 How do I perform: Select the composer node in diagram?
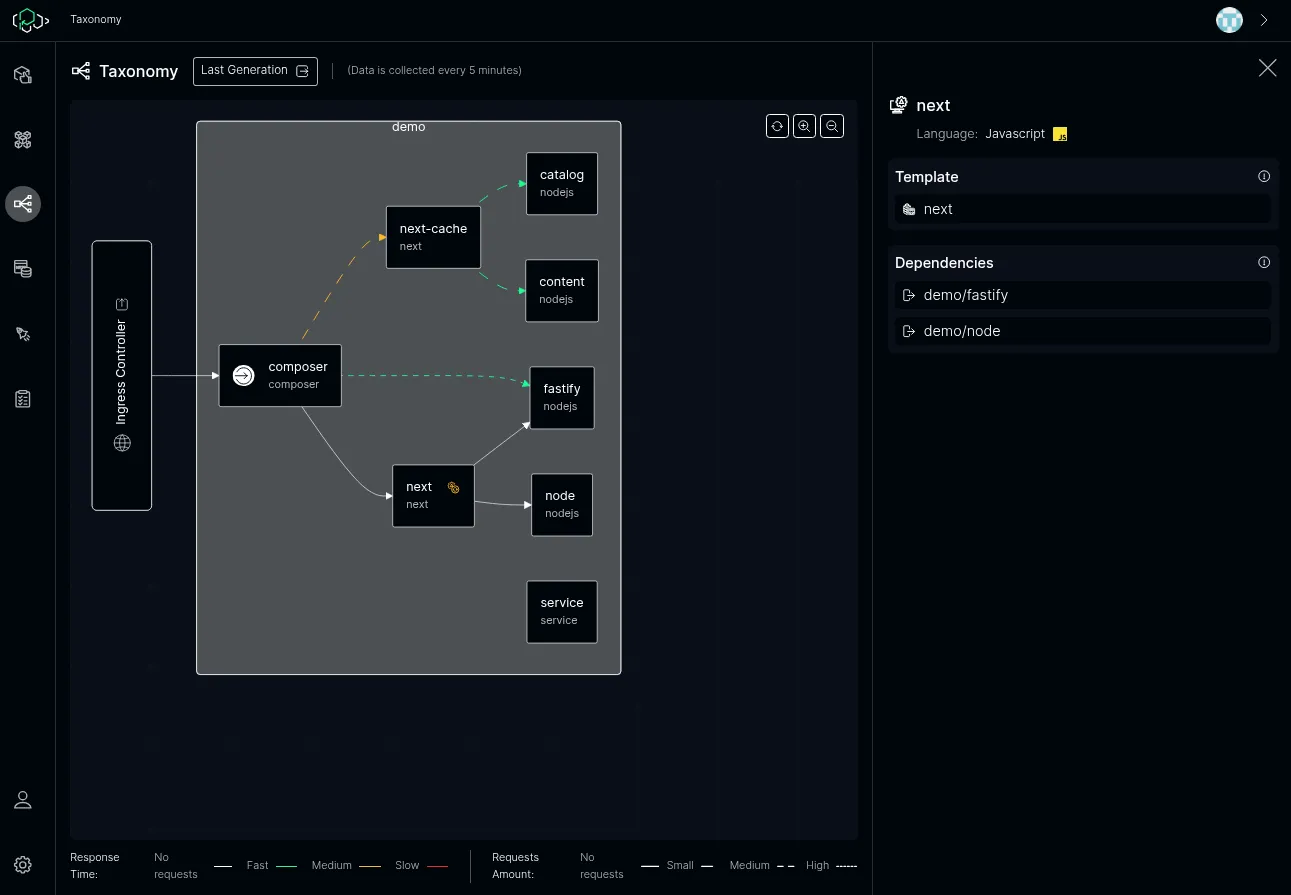pos(280,376)
